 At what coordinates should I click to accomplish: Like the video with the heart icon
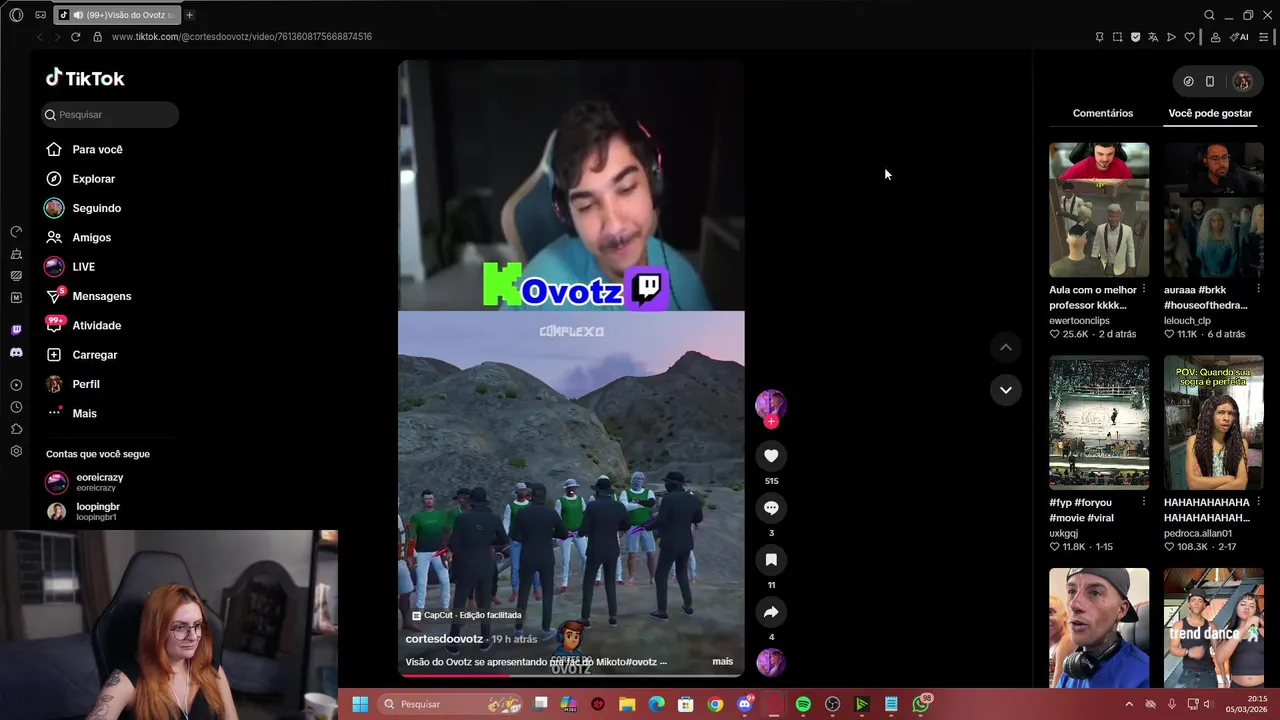pyautogui.click(x=771, y=456)
